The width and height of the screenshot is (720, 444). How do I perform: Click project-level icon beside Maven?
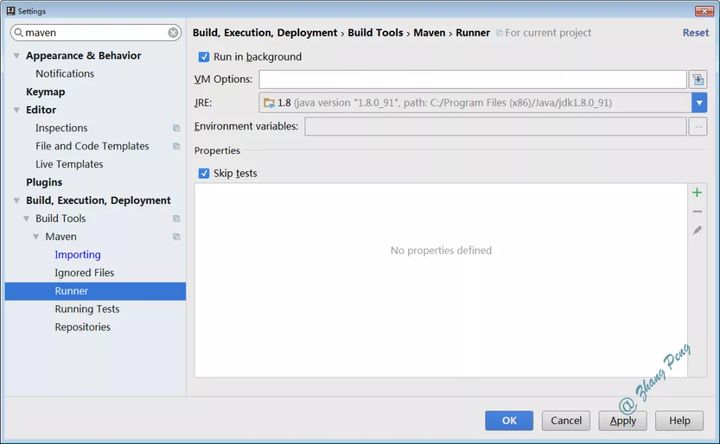coord(176,236)
